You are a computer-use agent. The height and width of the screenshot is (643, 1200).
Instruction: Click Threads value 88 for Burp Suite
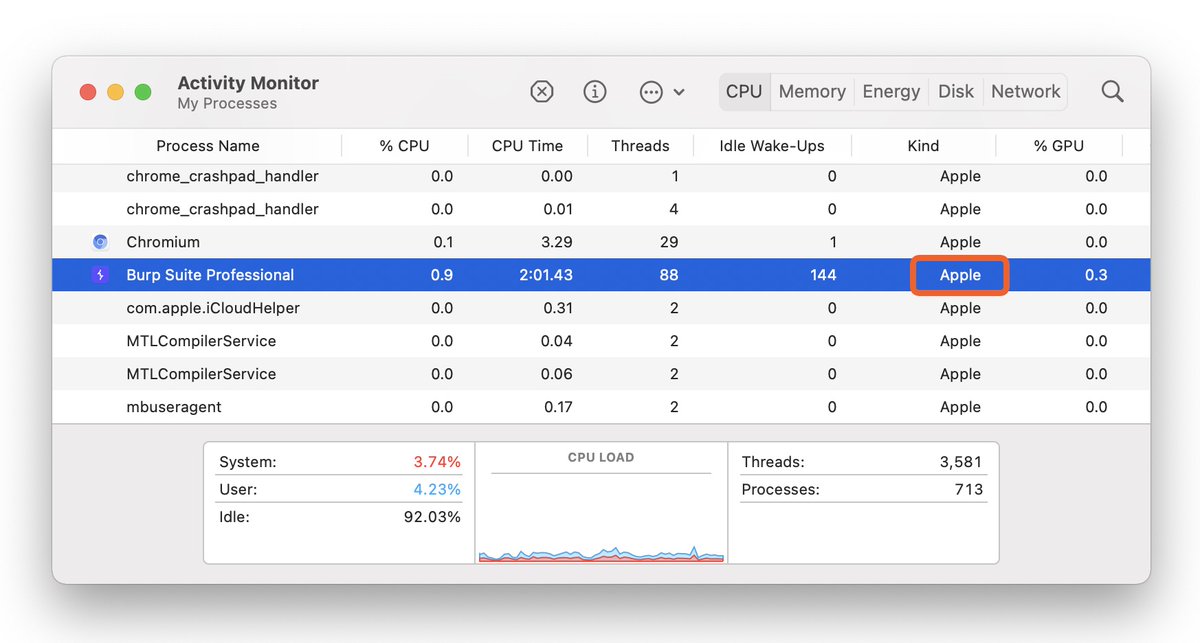[x=669, y=275]
